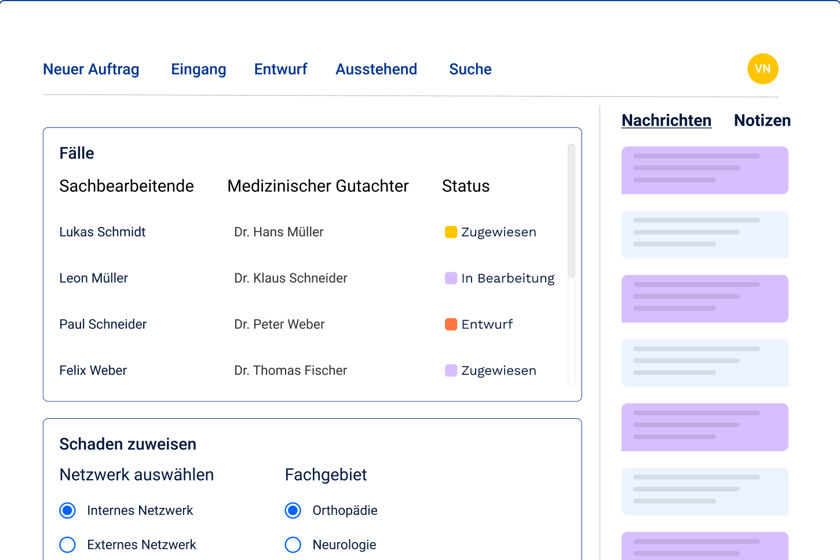Click the Status column header
840x560 pixels.
click(x=466, y=186)
